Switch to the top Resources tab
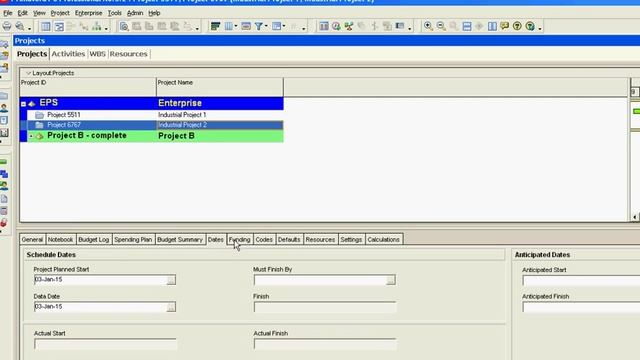The width and height of the screenshot is (640, 360). pos(129,54)
